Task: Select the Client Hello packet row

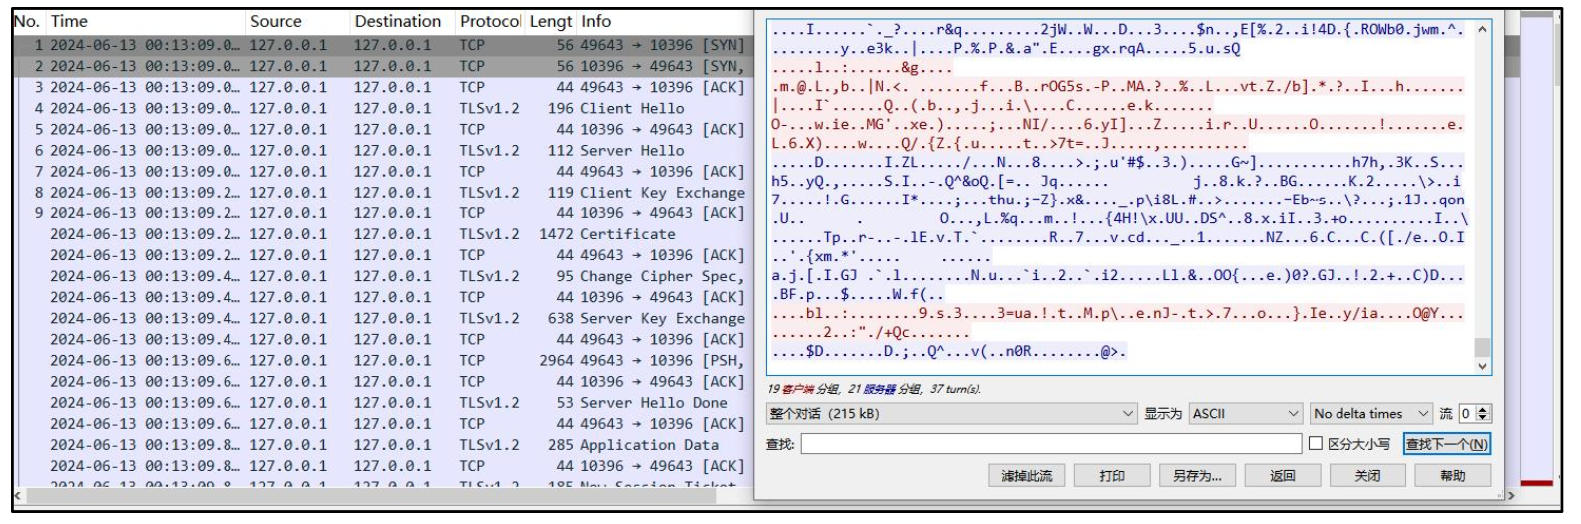Action: (381, 108)
